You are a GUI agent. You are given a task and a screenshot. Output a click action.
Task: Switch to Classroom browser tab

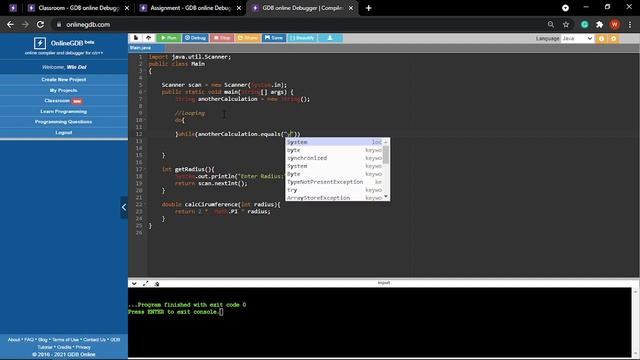pyautogui.click(x=78, y=8)
